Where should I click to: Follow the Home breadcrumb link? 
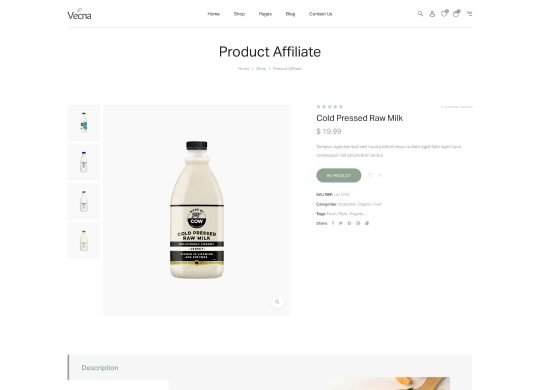(x=243, y=69)
